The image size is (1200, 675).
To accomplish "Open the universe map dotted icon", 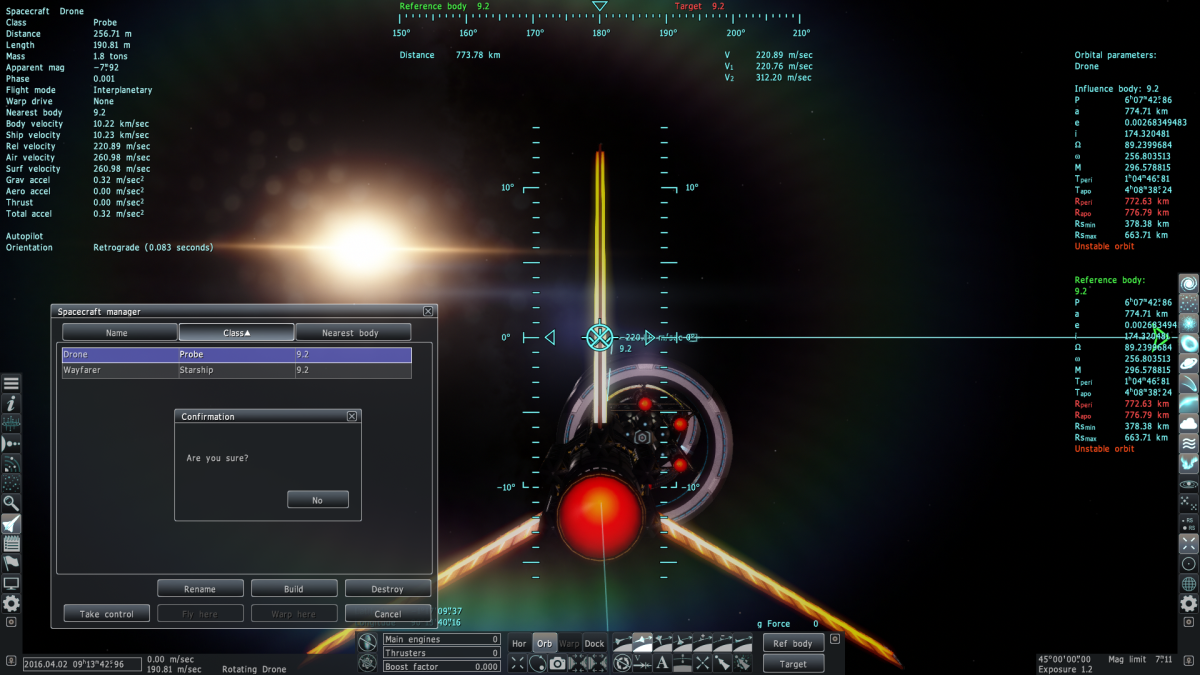I will coord(11,483).
